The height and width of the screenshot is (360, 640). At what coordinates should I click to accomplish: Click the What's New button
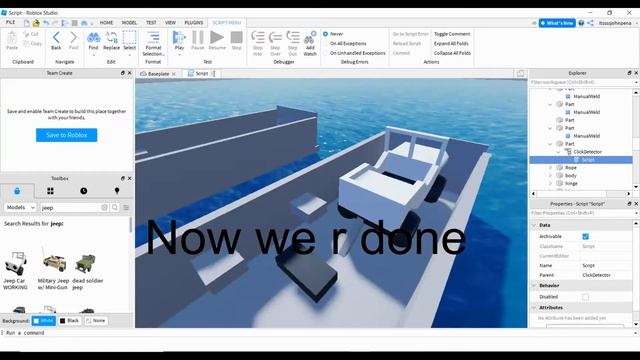tap(557, 23)
